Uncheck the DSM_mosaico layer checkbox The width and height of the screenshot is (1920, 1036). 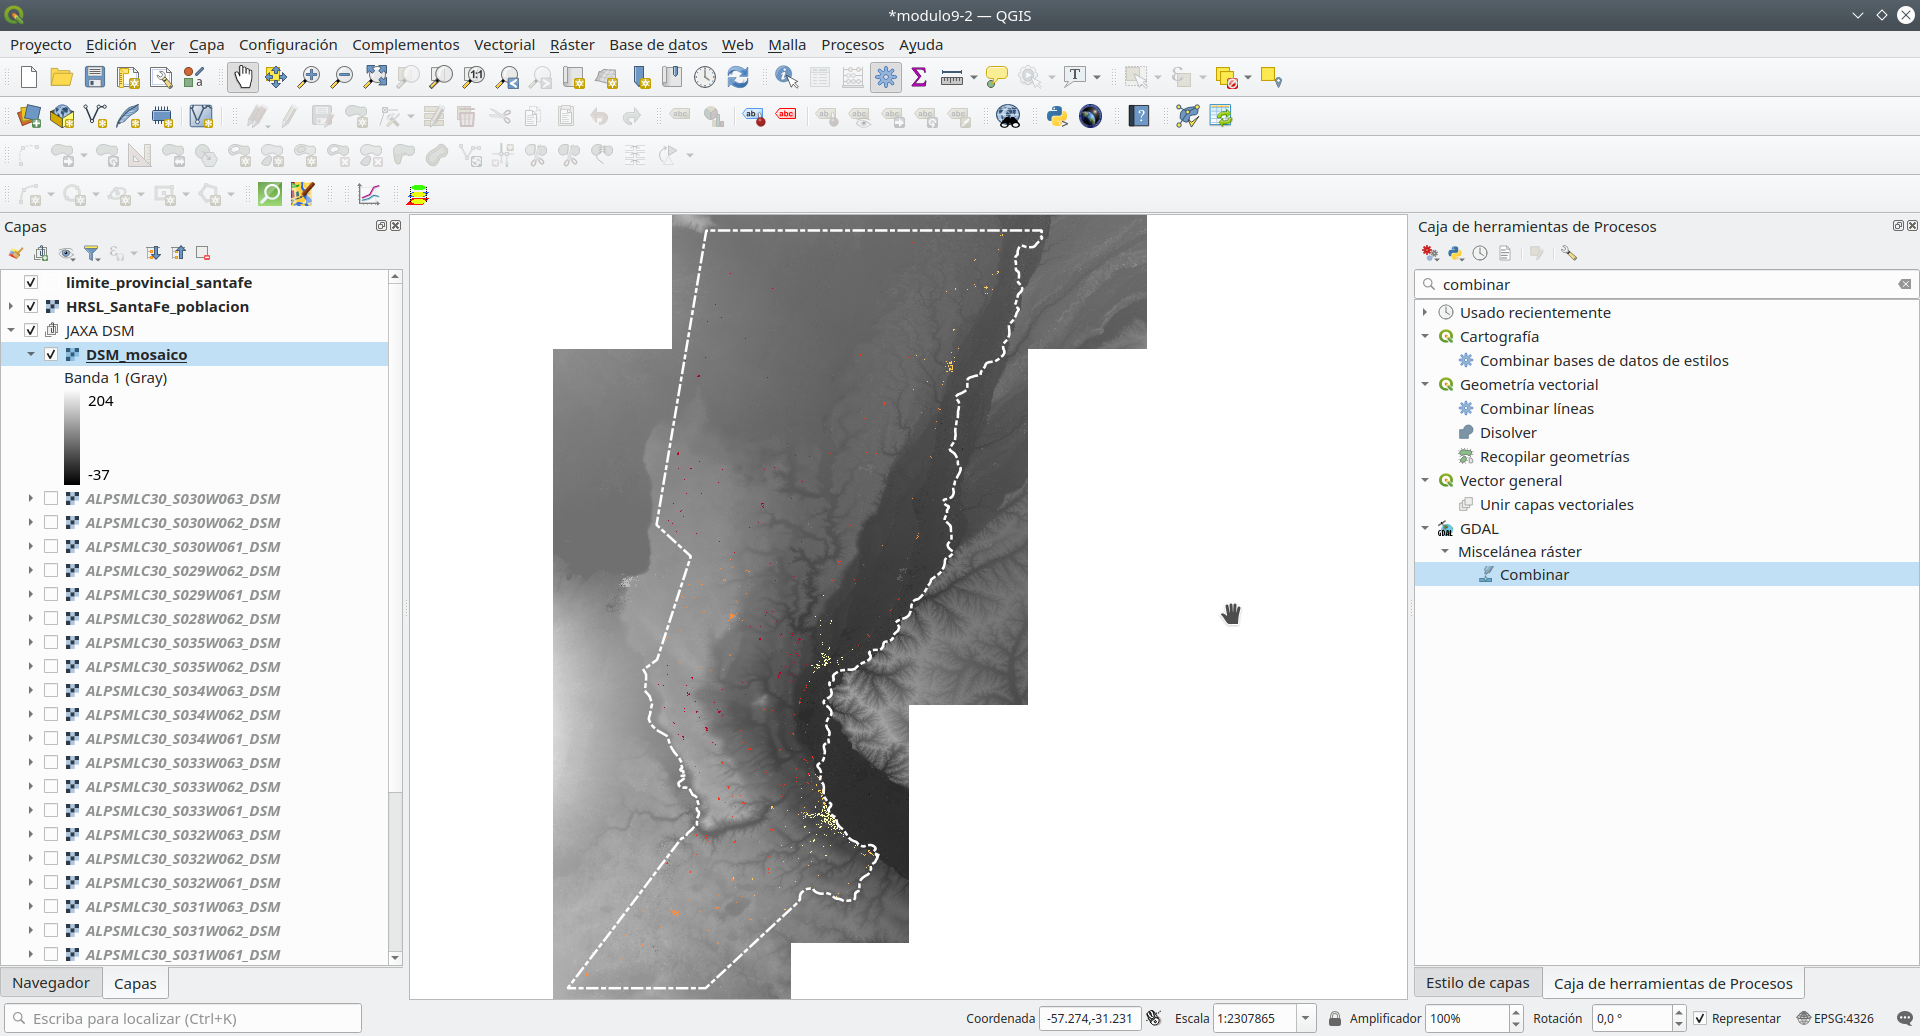pos(51,354)
